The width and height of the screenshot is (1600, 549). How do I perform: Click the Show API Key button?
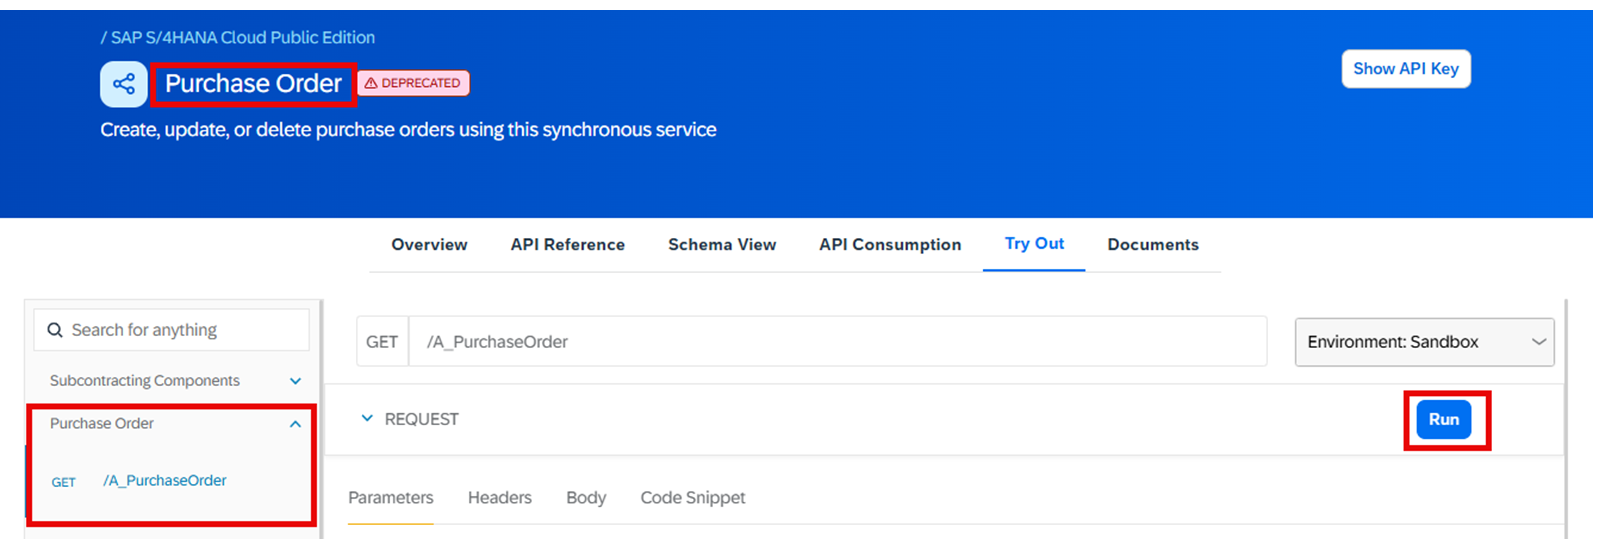1406,69
